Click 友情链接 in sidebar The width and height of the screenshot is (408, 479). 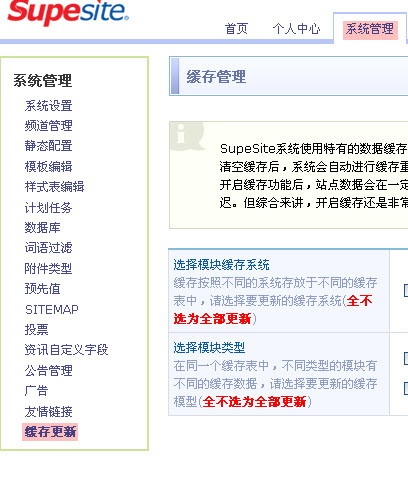pyautogui.click(x=48, y=411)
